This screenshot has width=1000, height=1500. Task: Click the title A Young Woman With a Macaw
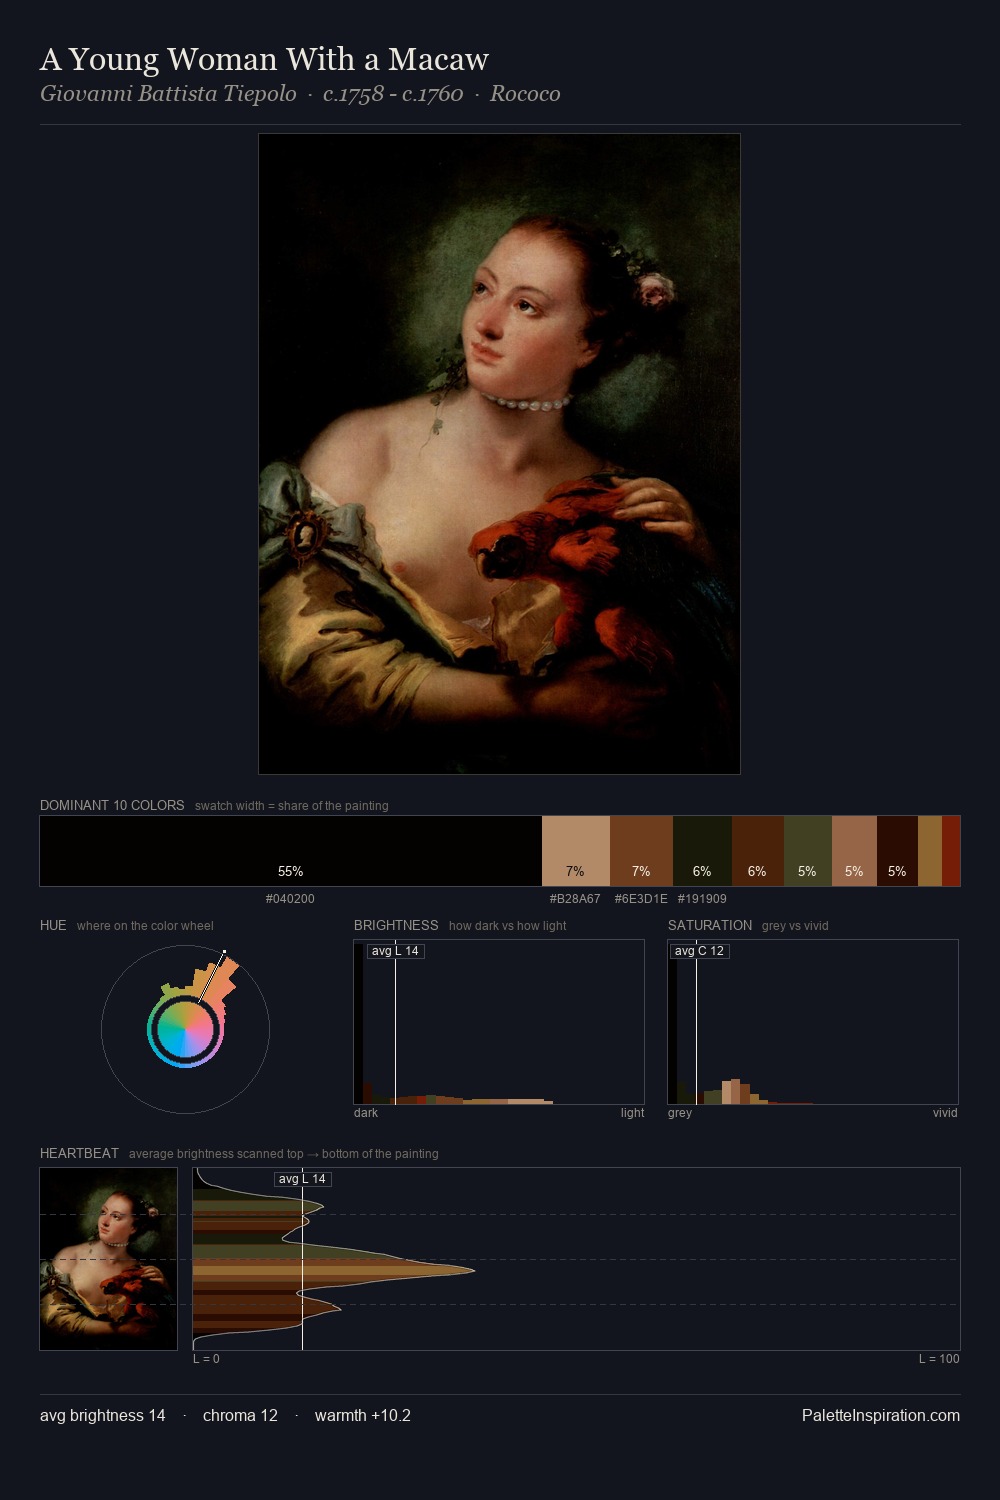(264, 59)
